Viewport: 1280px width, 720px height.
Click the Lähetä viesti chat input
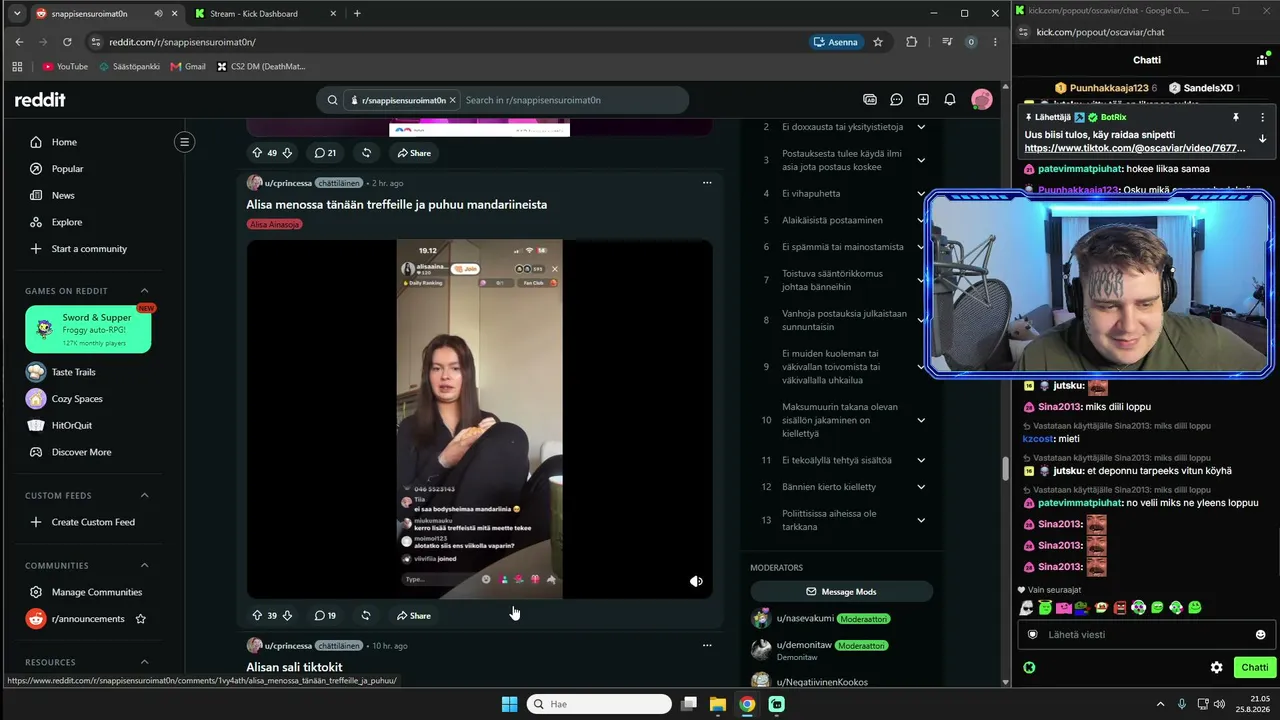1146,634
